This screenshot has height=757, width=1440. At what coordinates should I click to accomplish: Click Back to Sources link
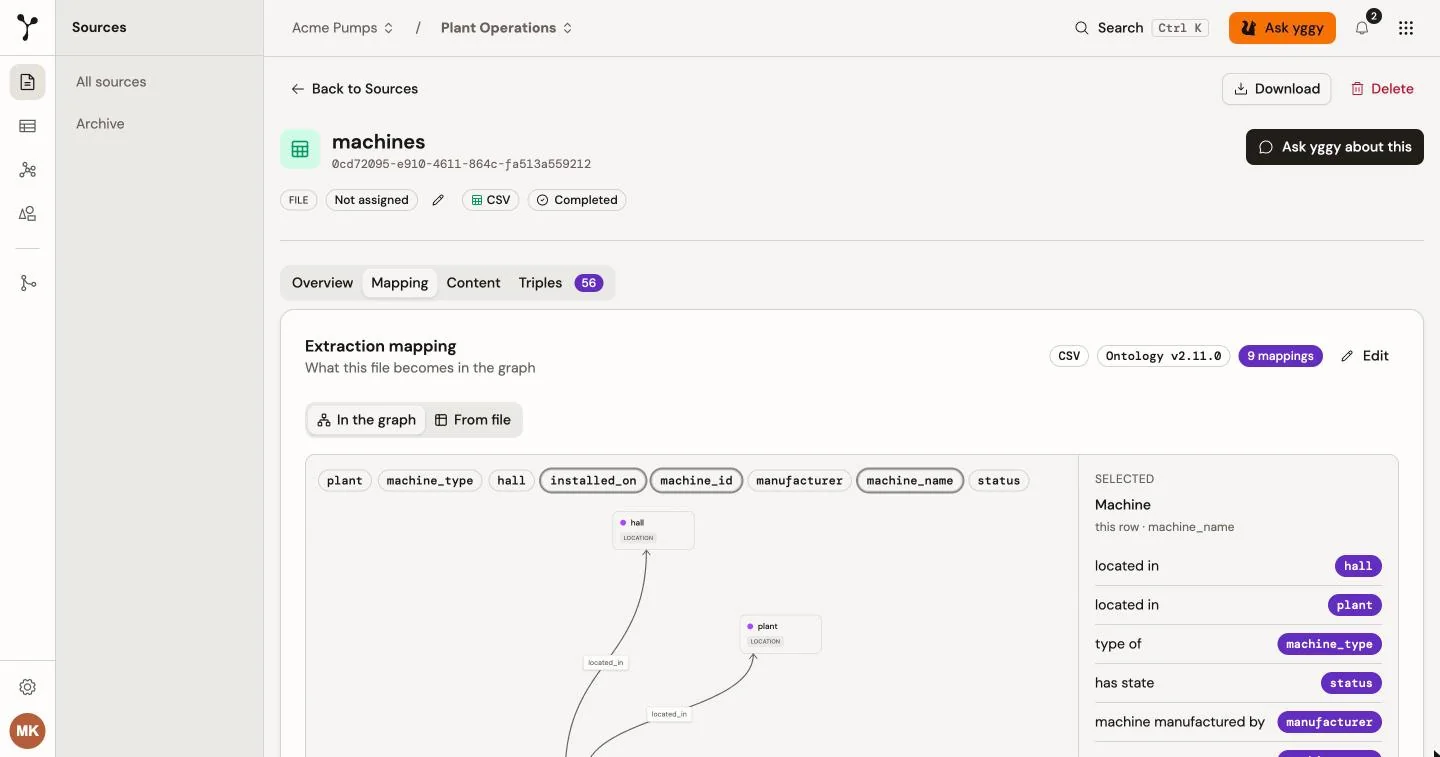click(x=354, y=89)
